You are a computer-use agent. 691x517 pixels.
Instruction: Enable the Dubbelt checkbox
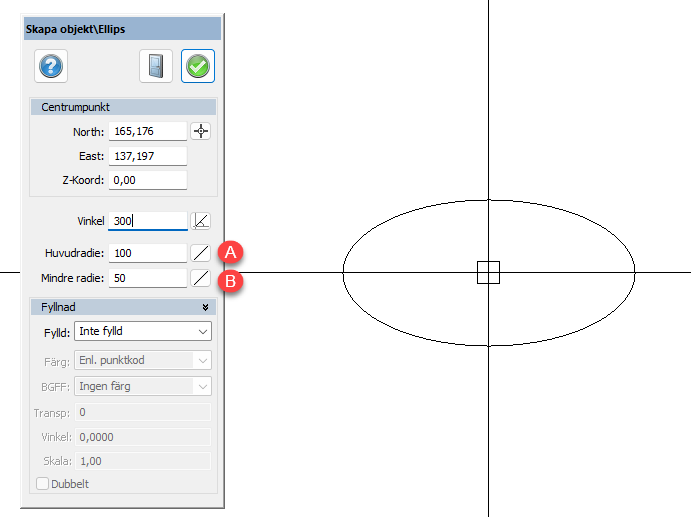pyautogui.click(x=42, y=484)
